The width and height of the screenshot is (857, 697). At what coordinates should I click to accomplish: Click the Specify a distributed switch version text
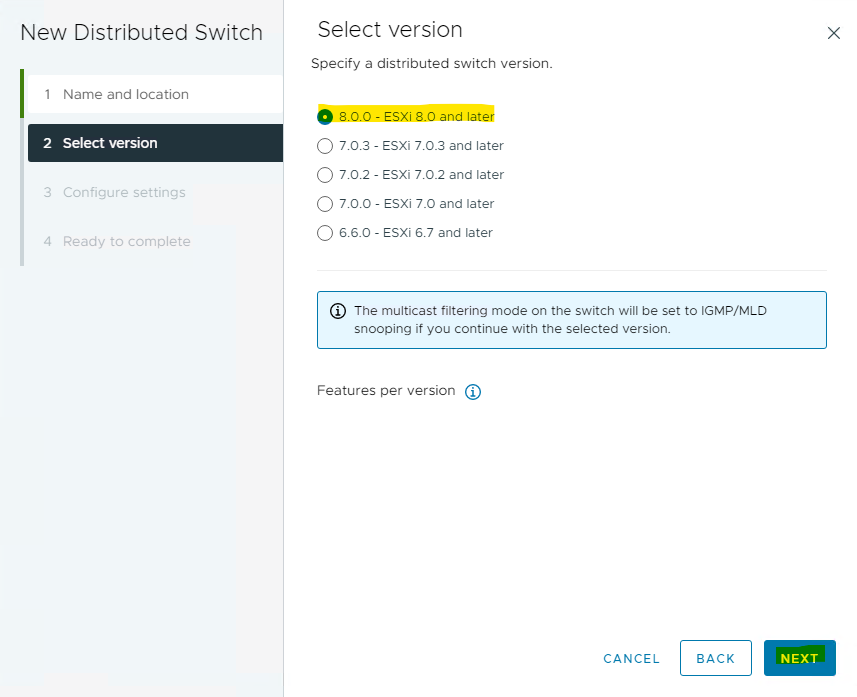click(431, 63)
